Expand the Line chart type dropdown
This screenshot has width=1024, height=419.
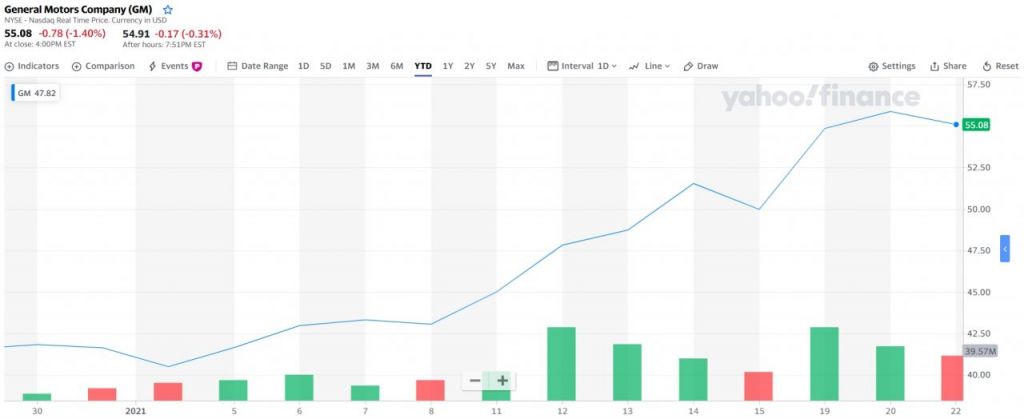649,66
